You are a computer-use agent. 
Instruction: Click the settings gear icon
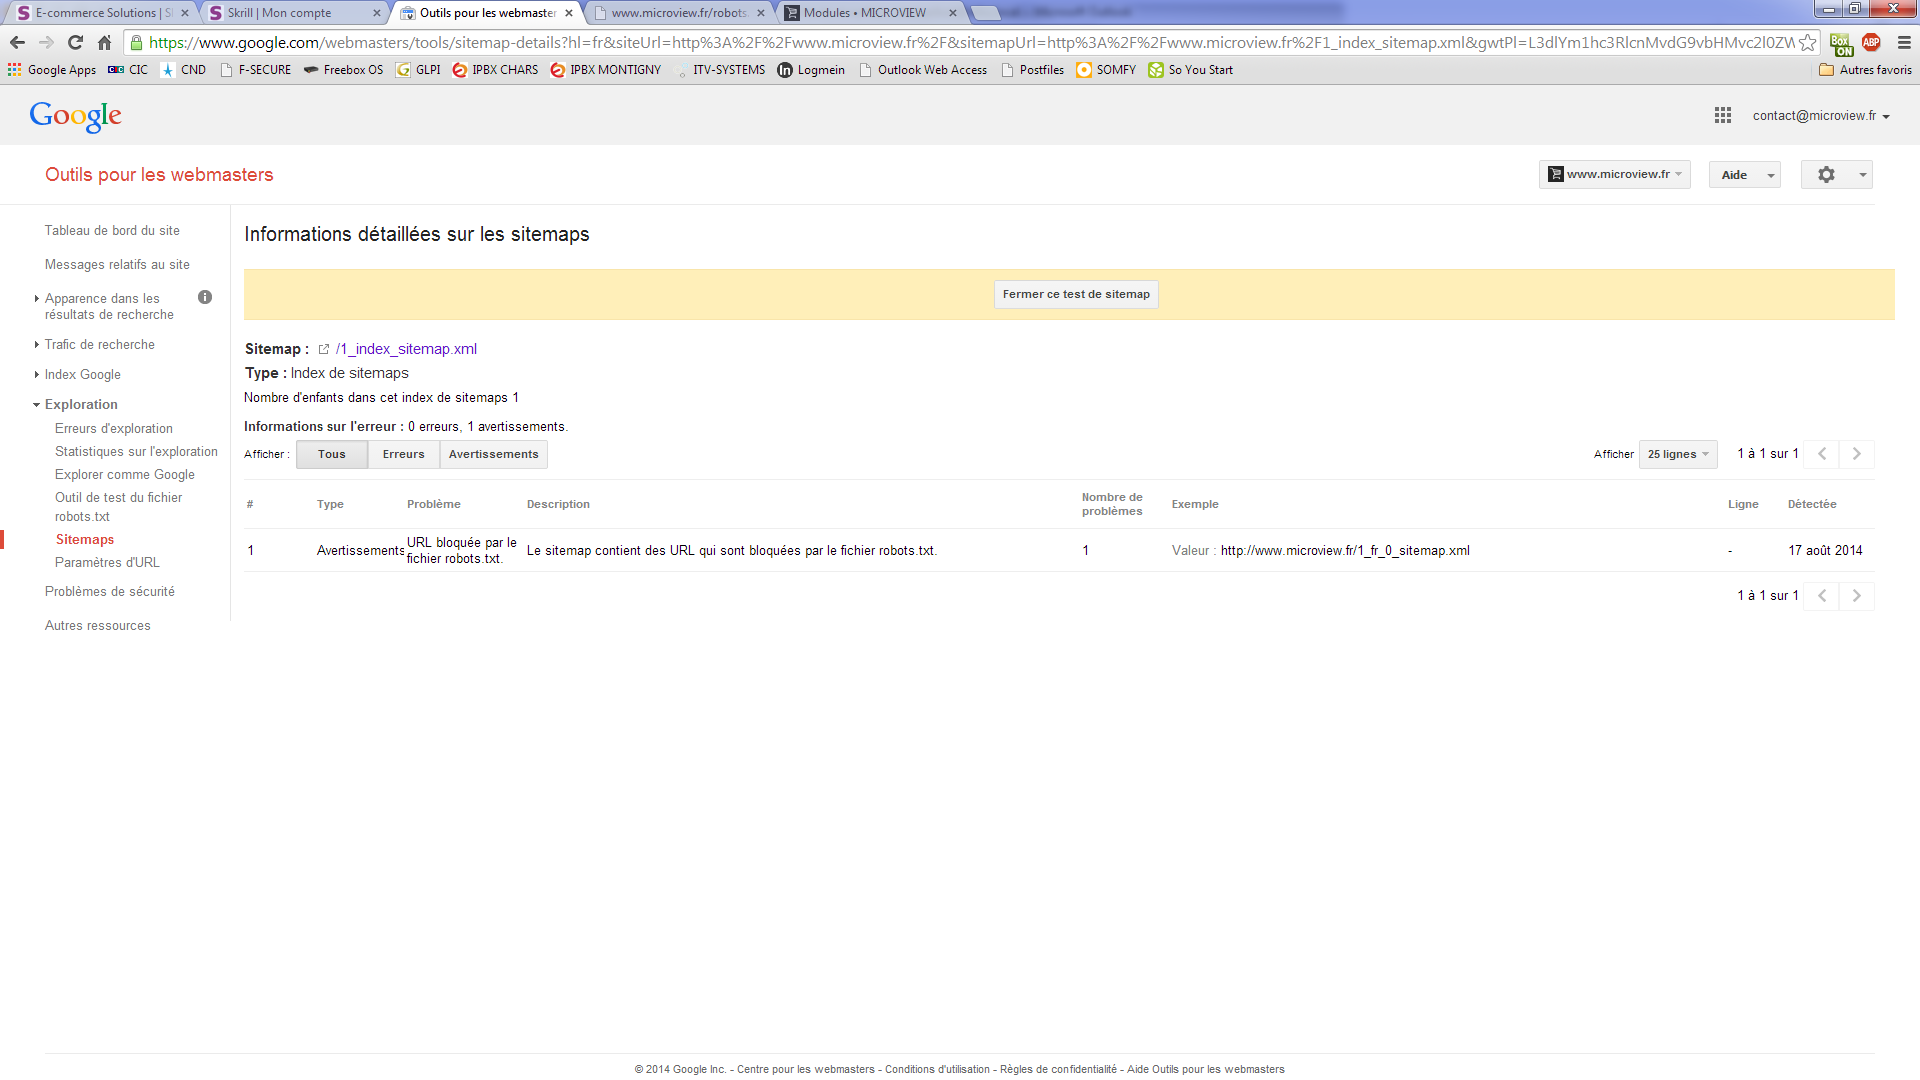pyautogui.click(x=1826, y=175)
